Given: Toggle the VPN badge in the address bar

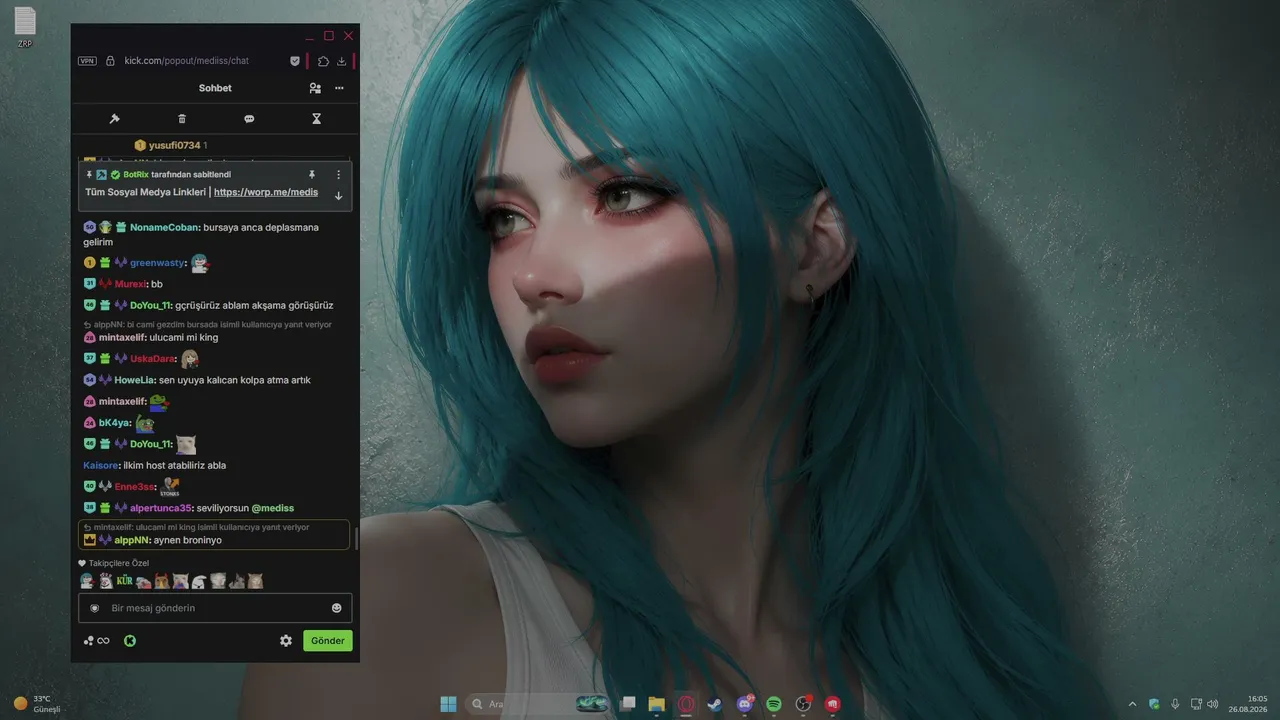Looking at the screenshot, I should (x=87, y=61).
